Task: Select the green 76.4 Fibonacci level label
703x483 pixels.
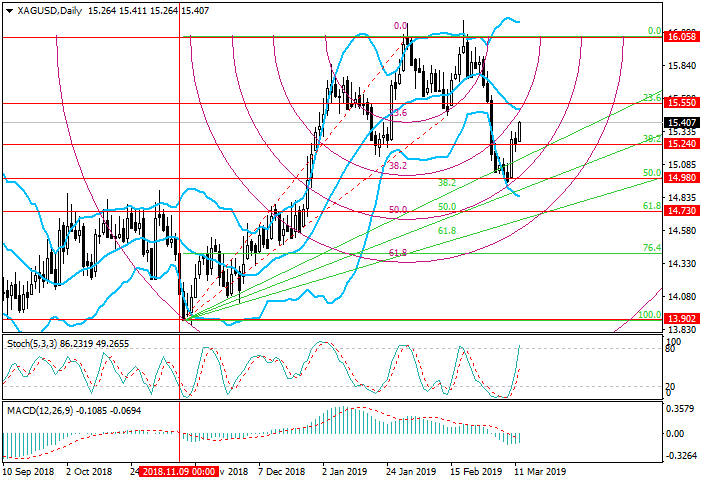Action: tap(651, 247)
